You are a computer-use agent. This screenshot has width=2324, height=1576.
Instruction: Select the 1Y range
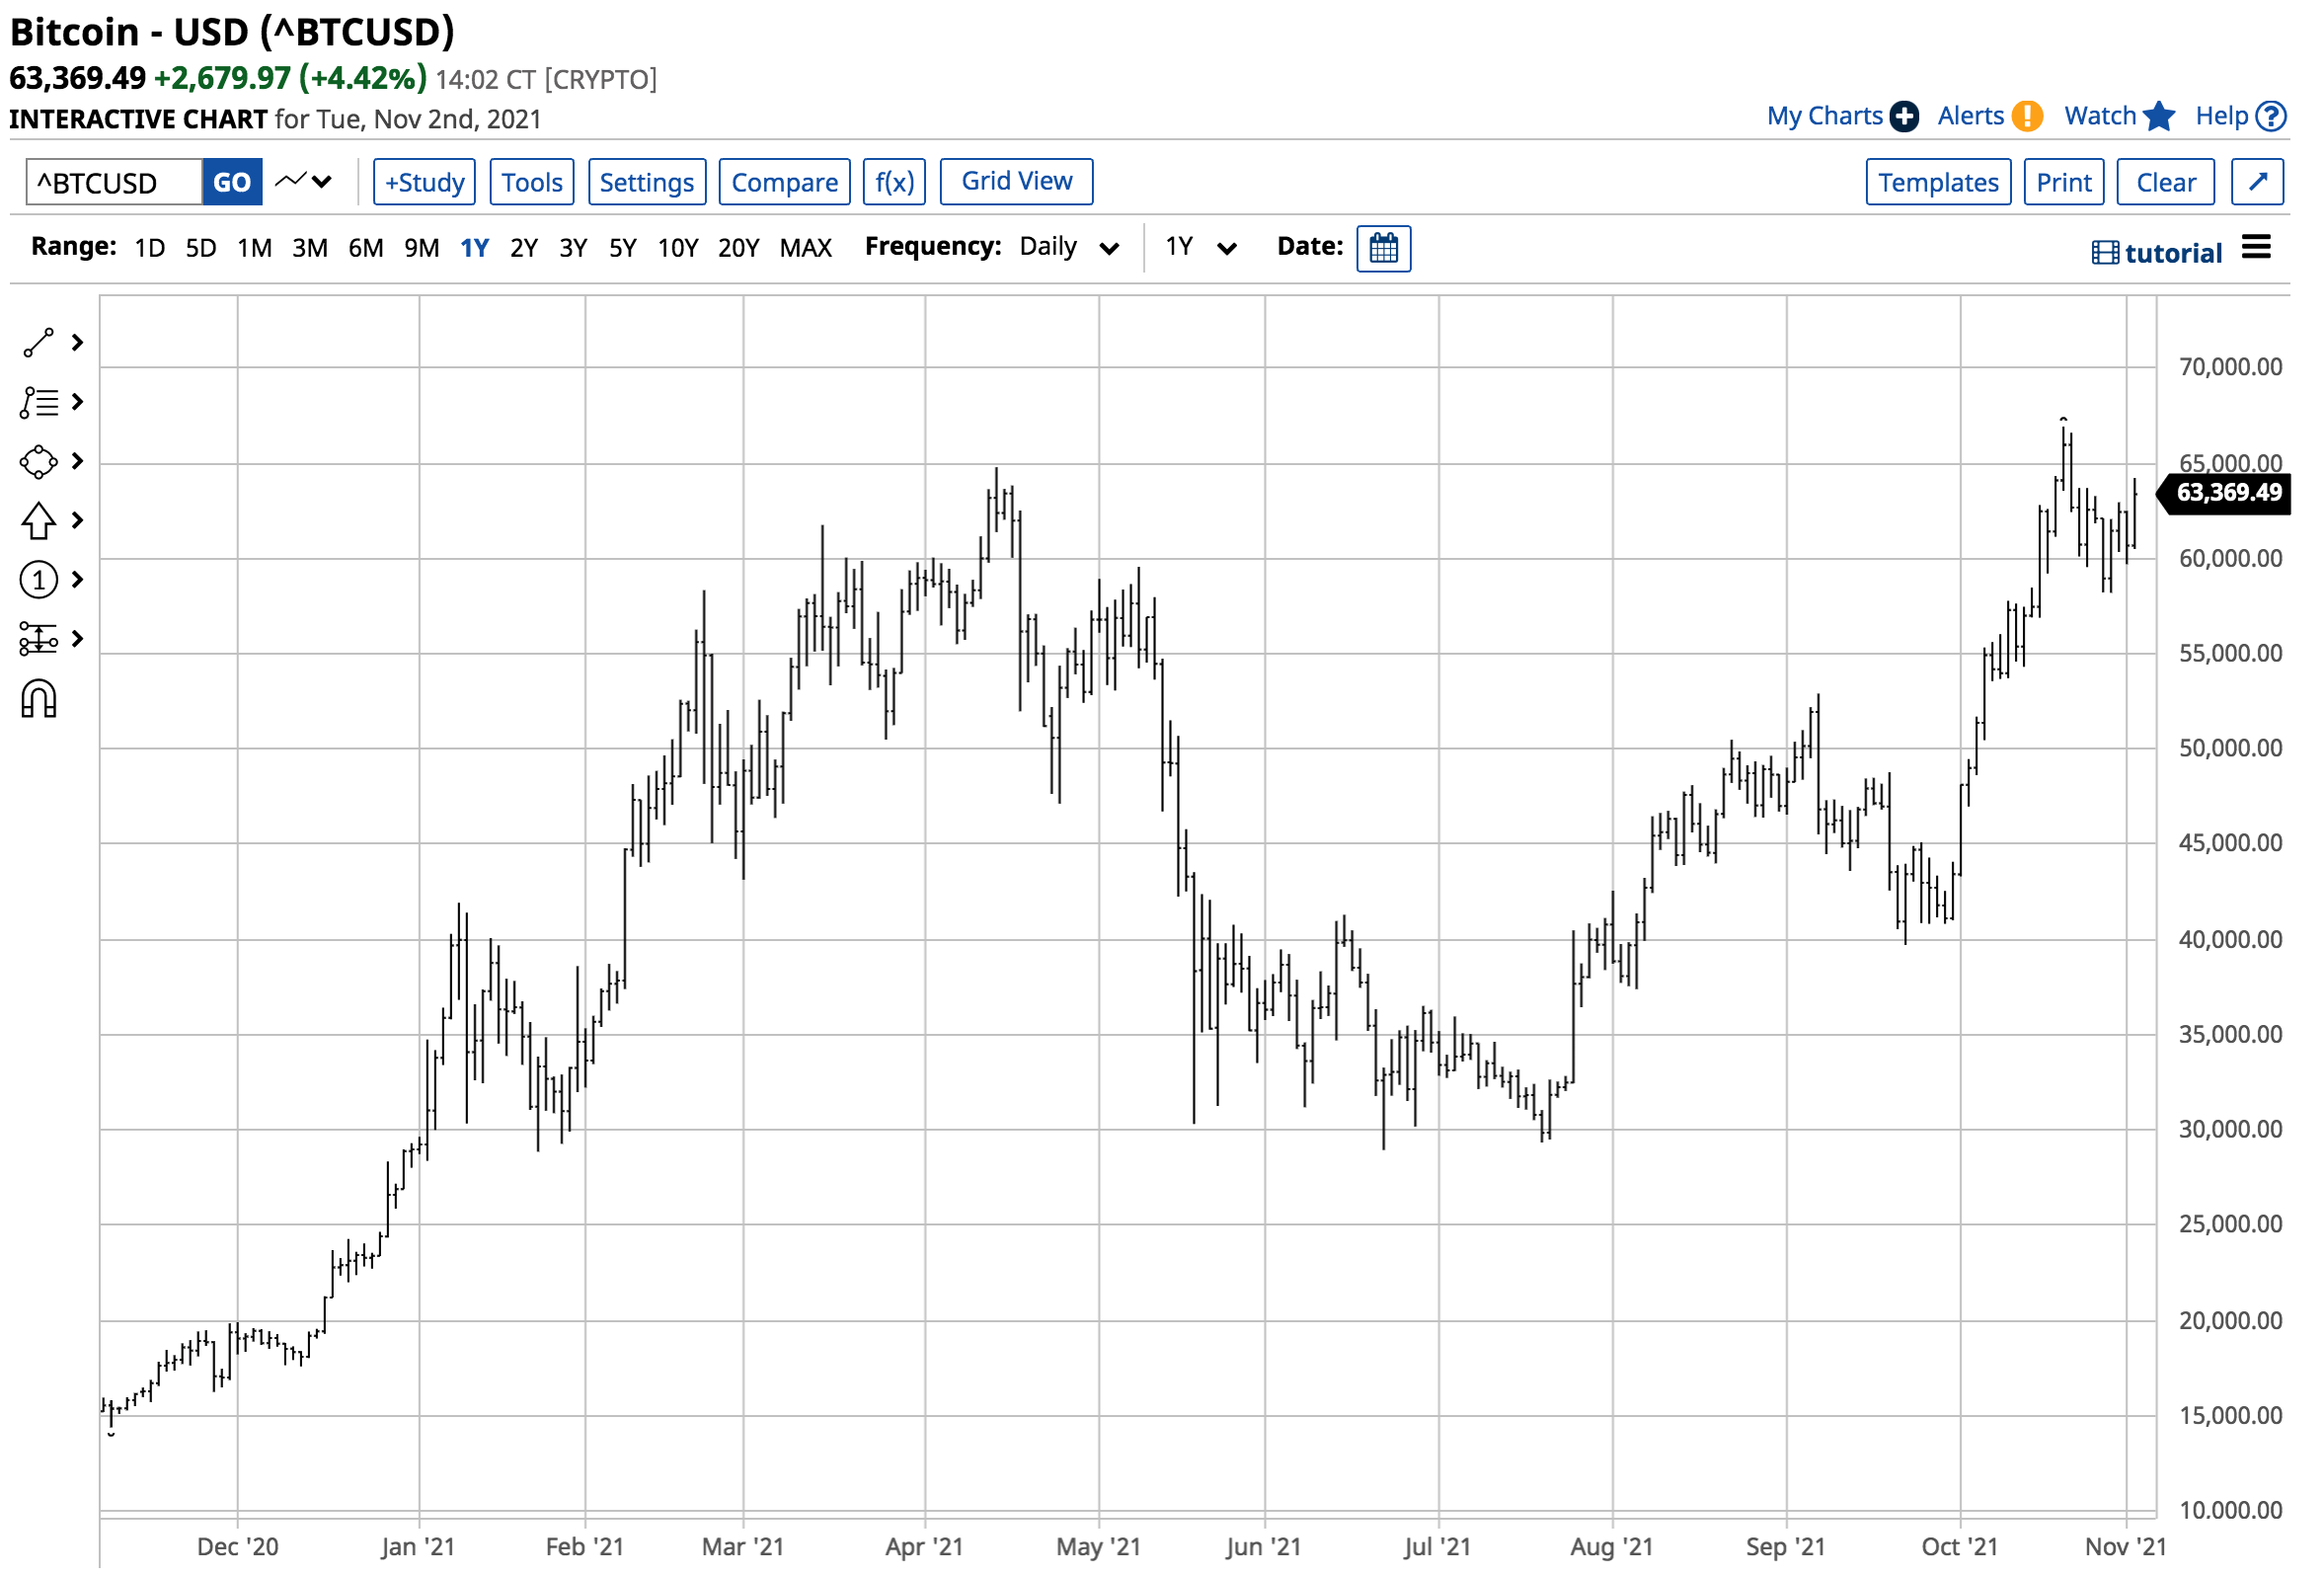[x=475, y=248]
